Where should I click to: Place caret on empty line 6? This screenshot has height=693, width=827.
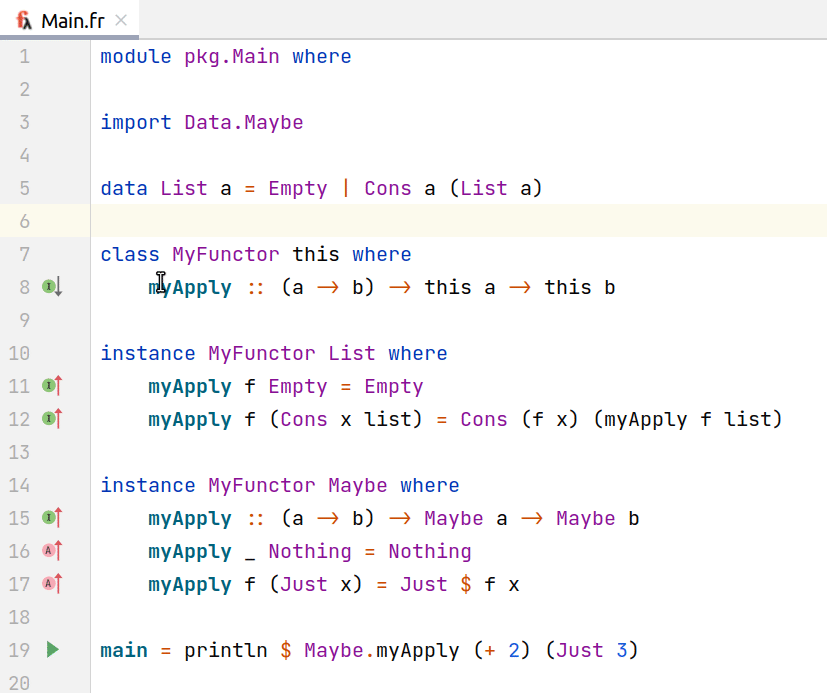pyautogui.click(x=459, y=221)
